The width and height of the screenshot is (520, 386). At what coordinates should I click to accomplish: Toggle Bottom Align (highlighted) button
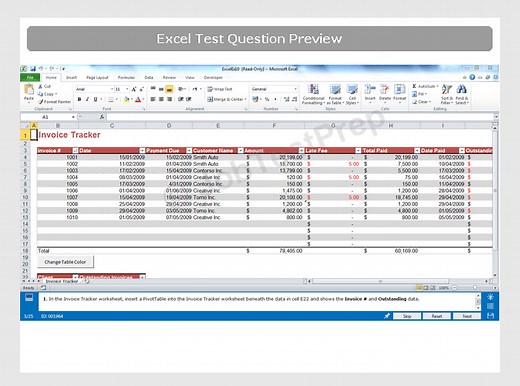tap(169, 89)
